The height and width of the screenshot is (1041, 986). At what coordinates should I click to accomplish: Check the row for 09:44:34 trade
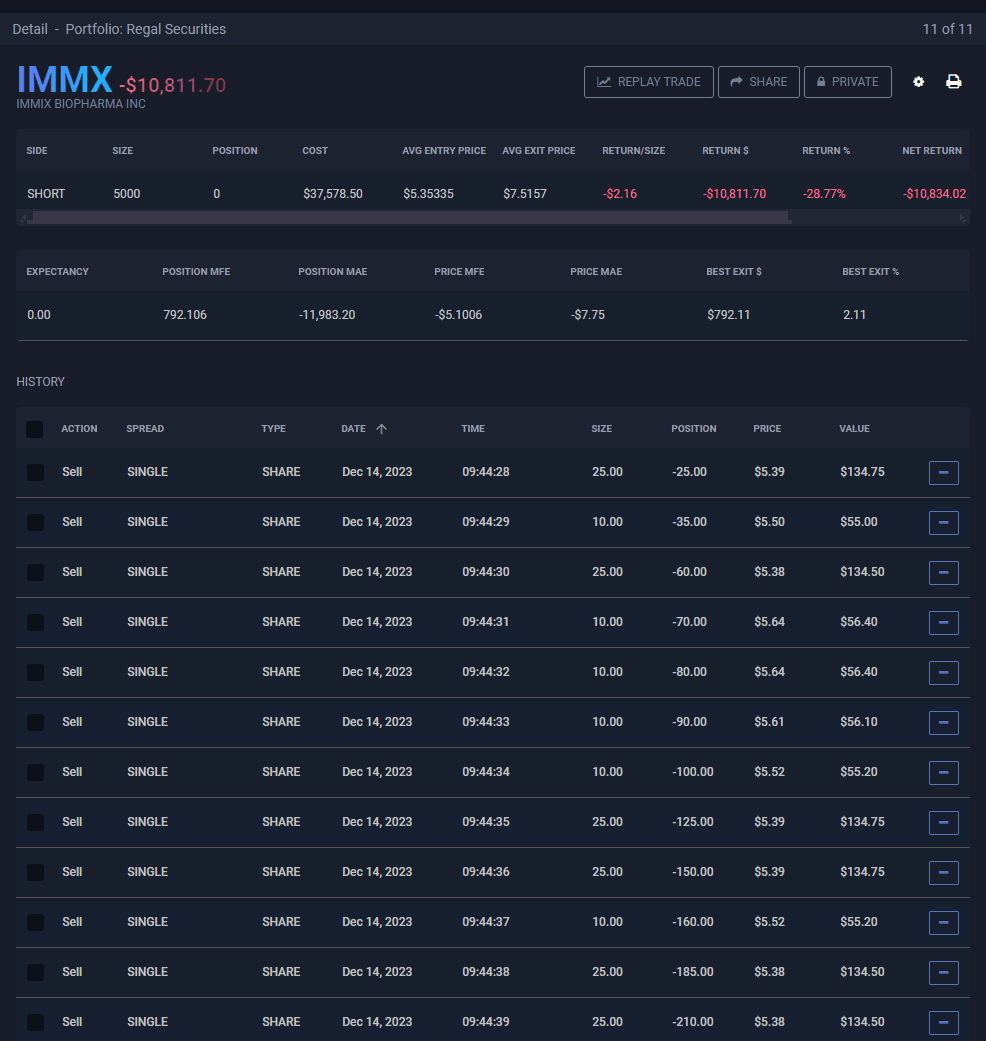click(x=35, y=772)
